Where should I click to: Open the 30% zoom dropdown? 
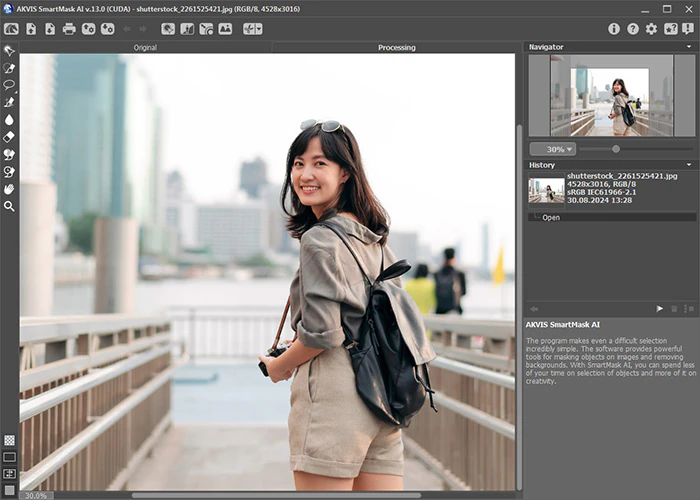coord(553,149)
